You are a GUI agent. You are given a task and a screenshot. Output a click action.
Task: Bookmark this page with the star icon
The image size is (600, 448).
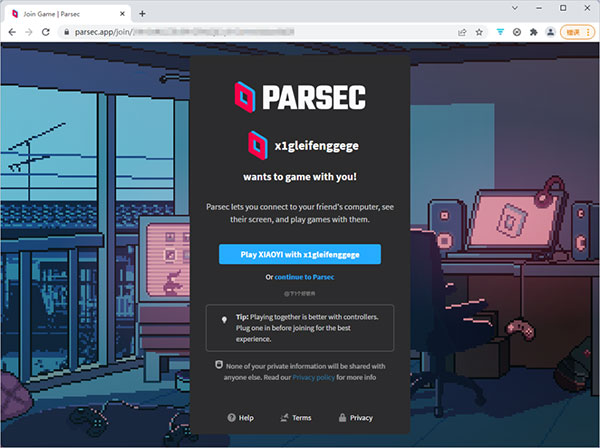tap(479, 33)
